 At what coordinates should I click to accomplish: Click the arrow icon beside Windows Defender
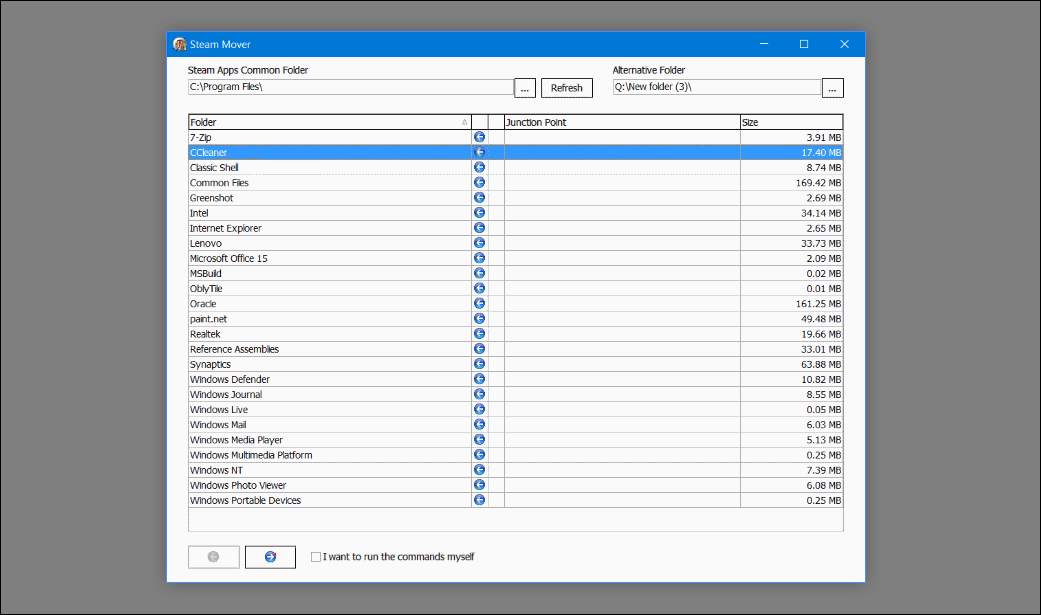tap(479, 379)
